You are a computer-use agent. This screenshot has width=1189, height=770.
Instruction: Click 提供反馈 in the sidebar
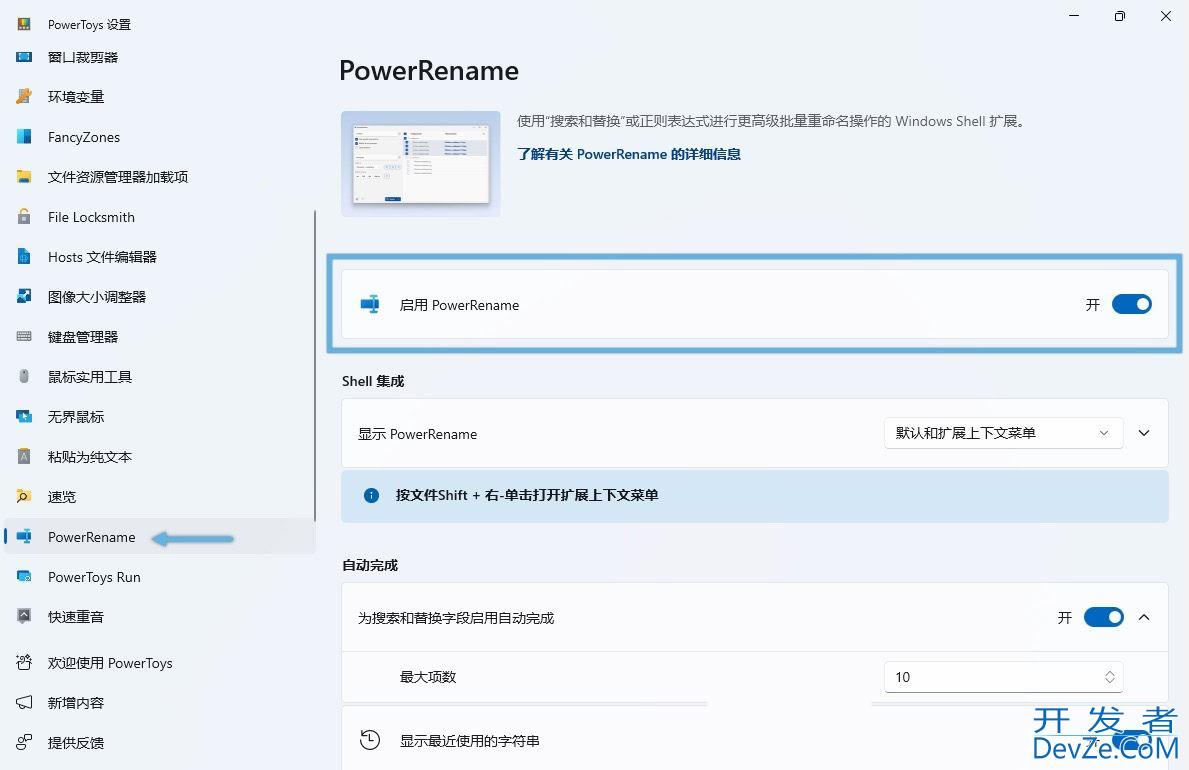pyautogui.click(x=76, y=742)
